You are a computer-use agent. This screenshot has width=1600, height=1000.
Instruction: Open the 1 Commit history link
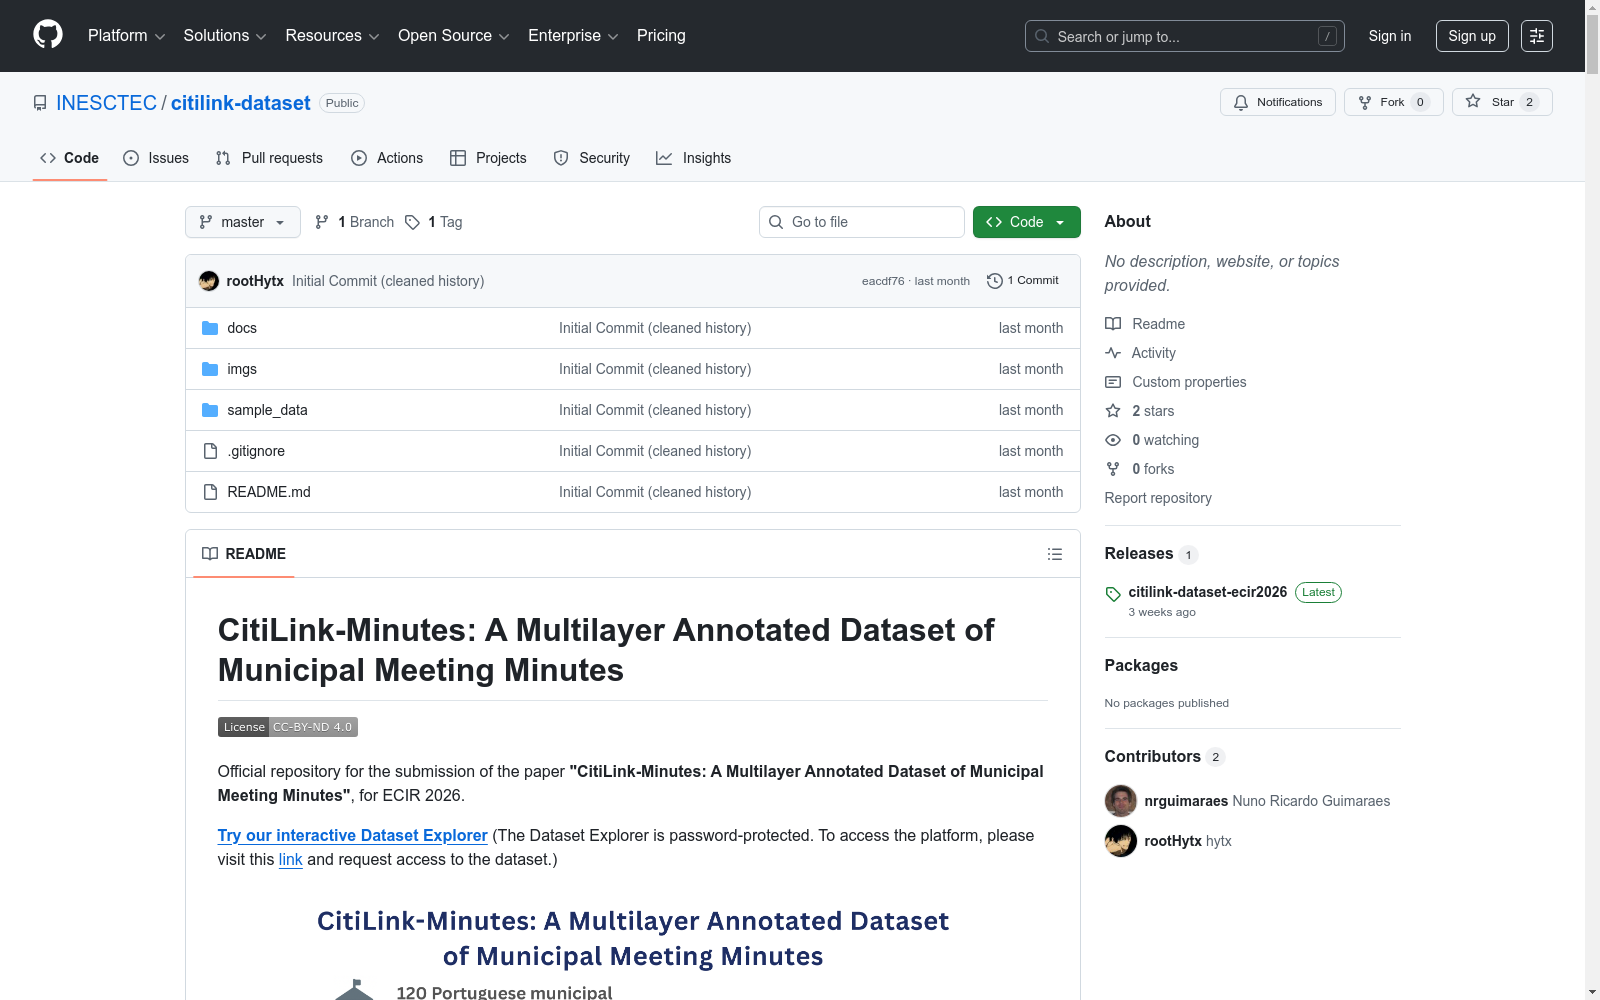pos(1023,281)
